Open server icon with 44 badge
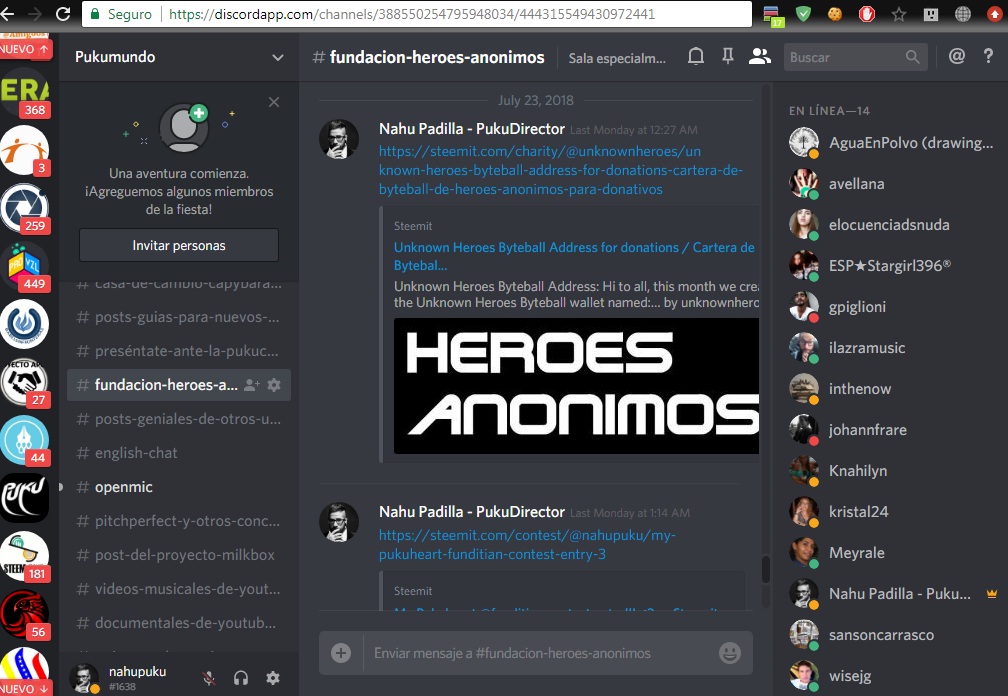 point(24,440)
